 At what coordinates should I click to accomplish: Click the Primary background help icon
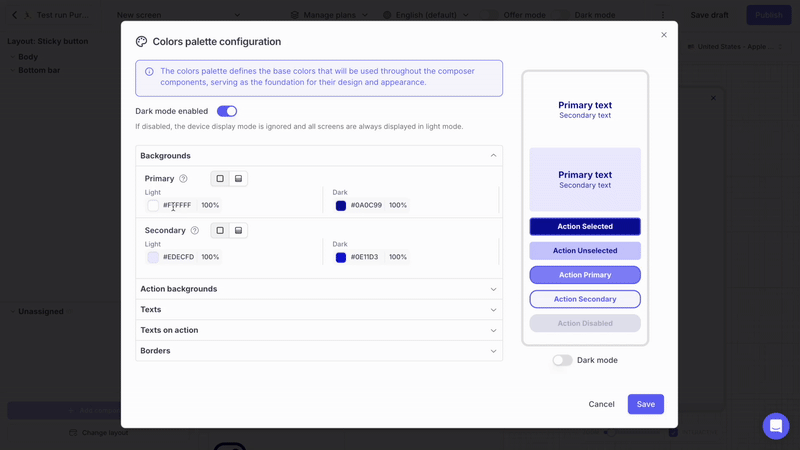click(x=183, y=179)
